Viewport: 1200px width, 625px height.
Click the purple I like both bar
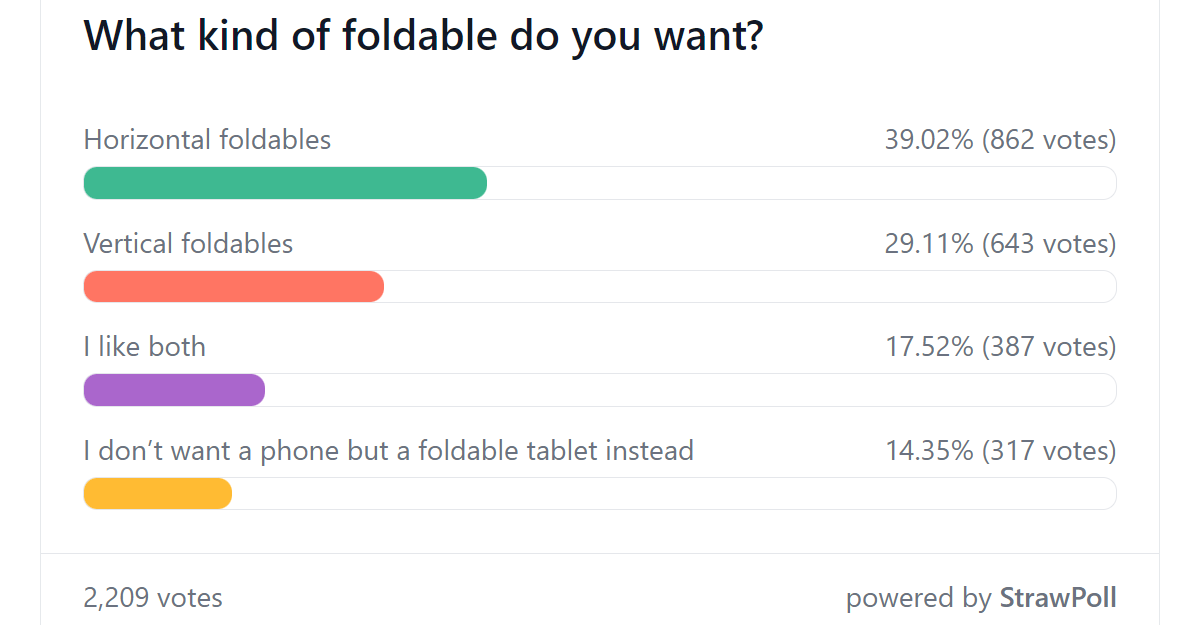(x=174, y=390)
